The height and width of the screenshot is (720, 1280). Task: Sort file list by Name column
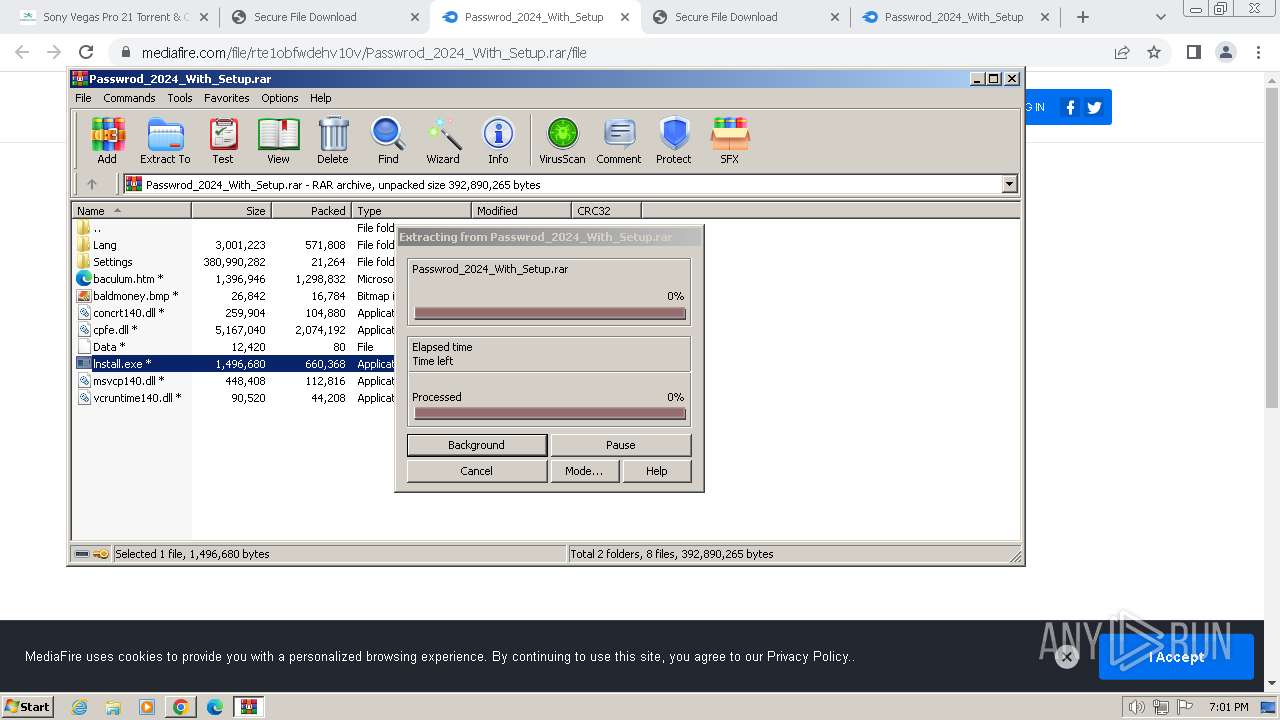click(131, 211)
